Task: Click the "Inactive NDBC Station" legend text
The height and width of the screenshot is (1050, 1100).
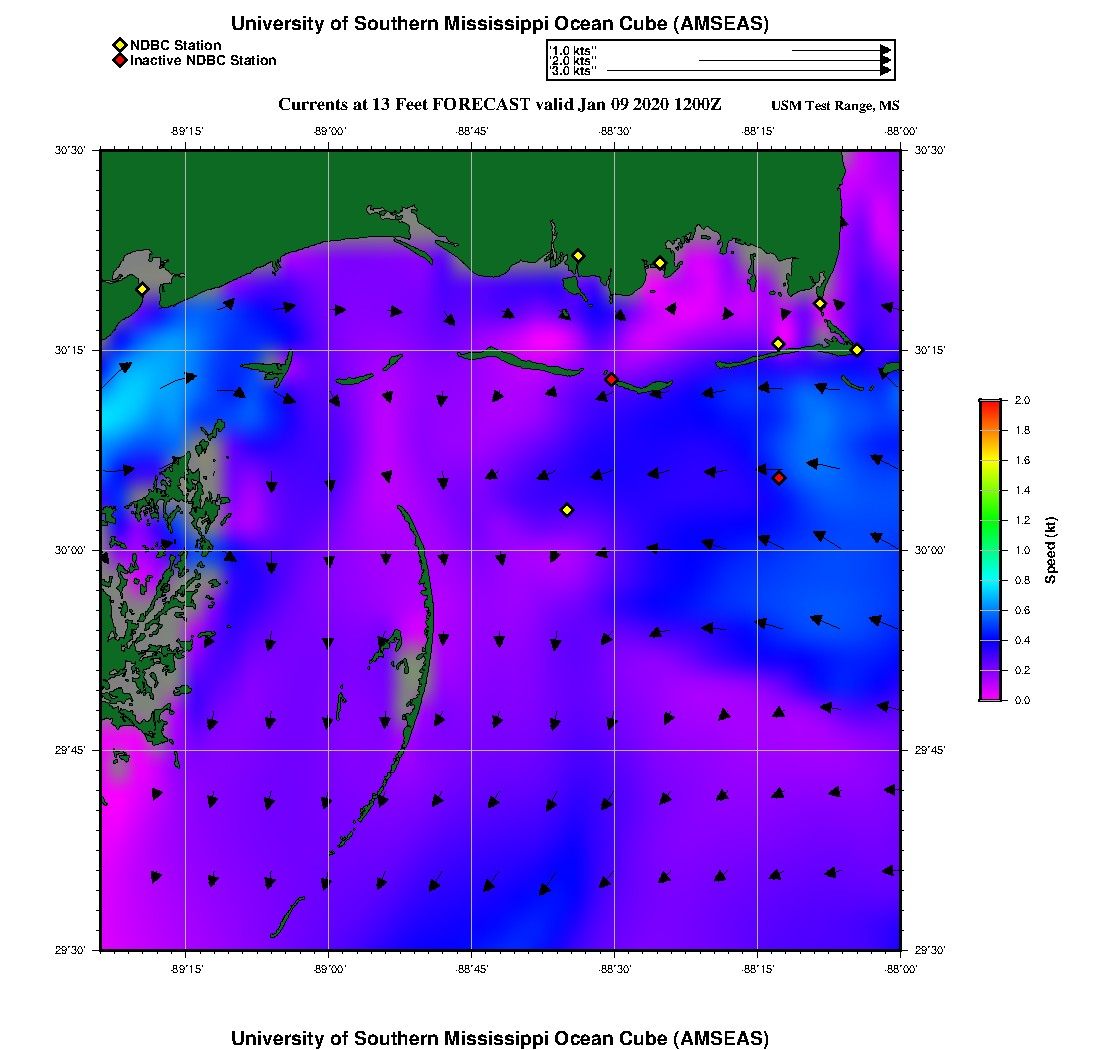Action: click(203, 60)
